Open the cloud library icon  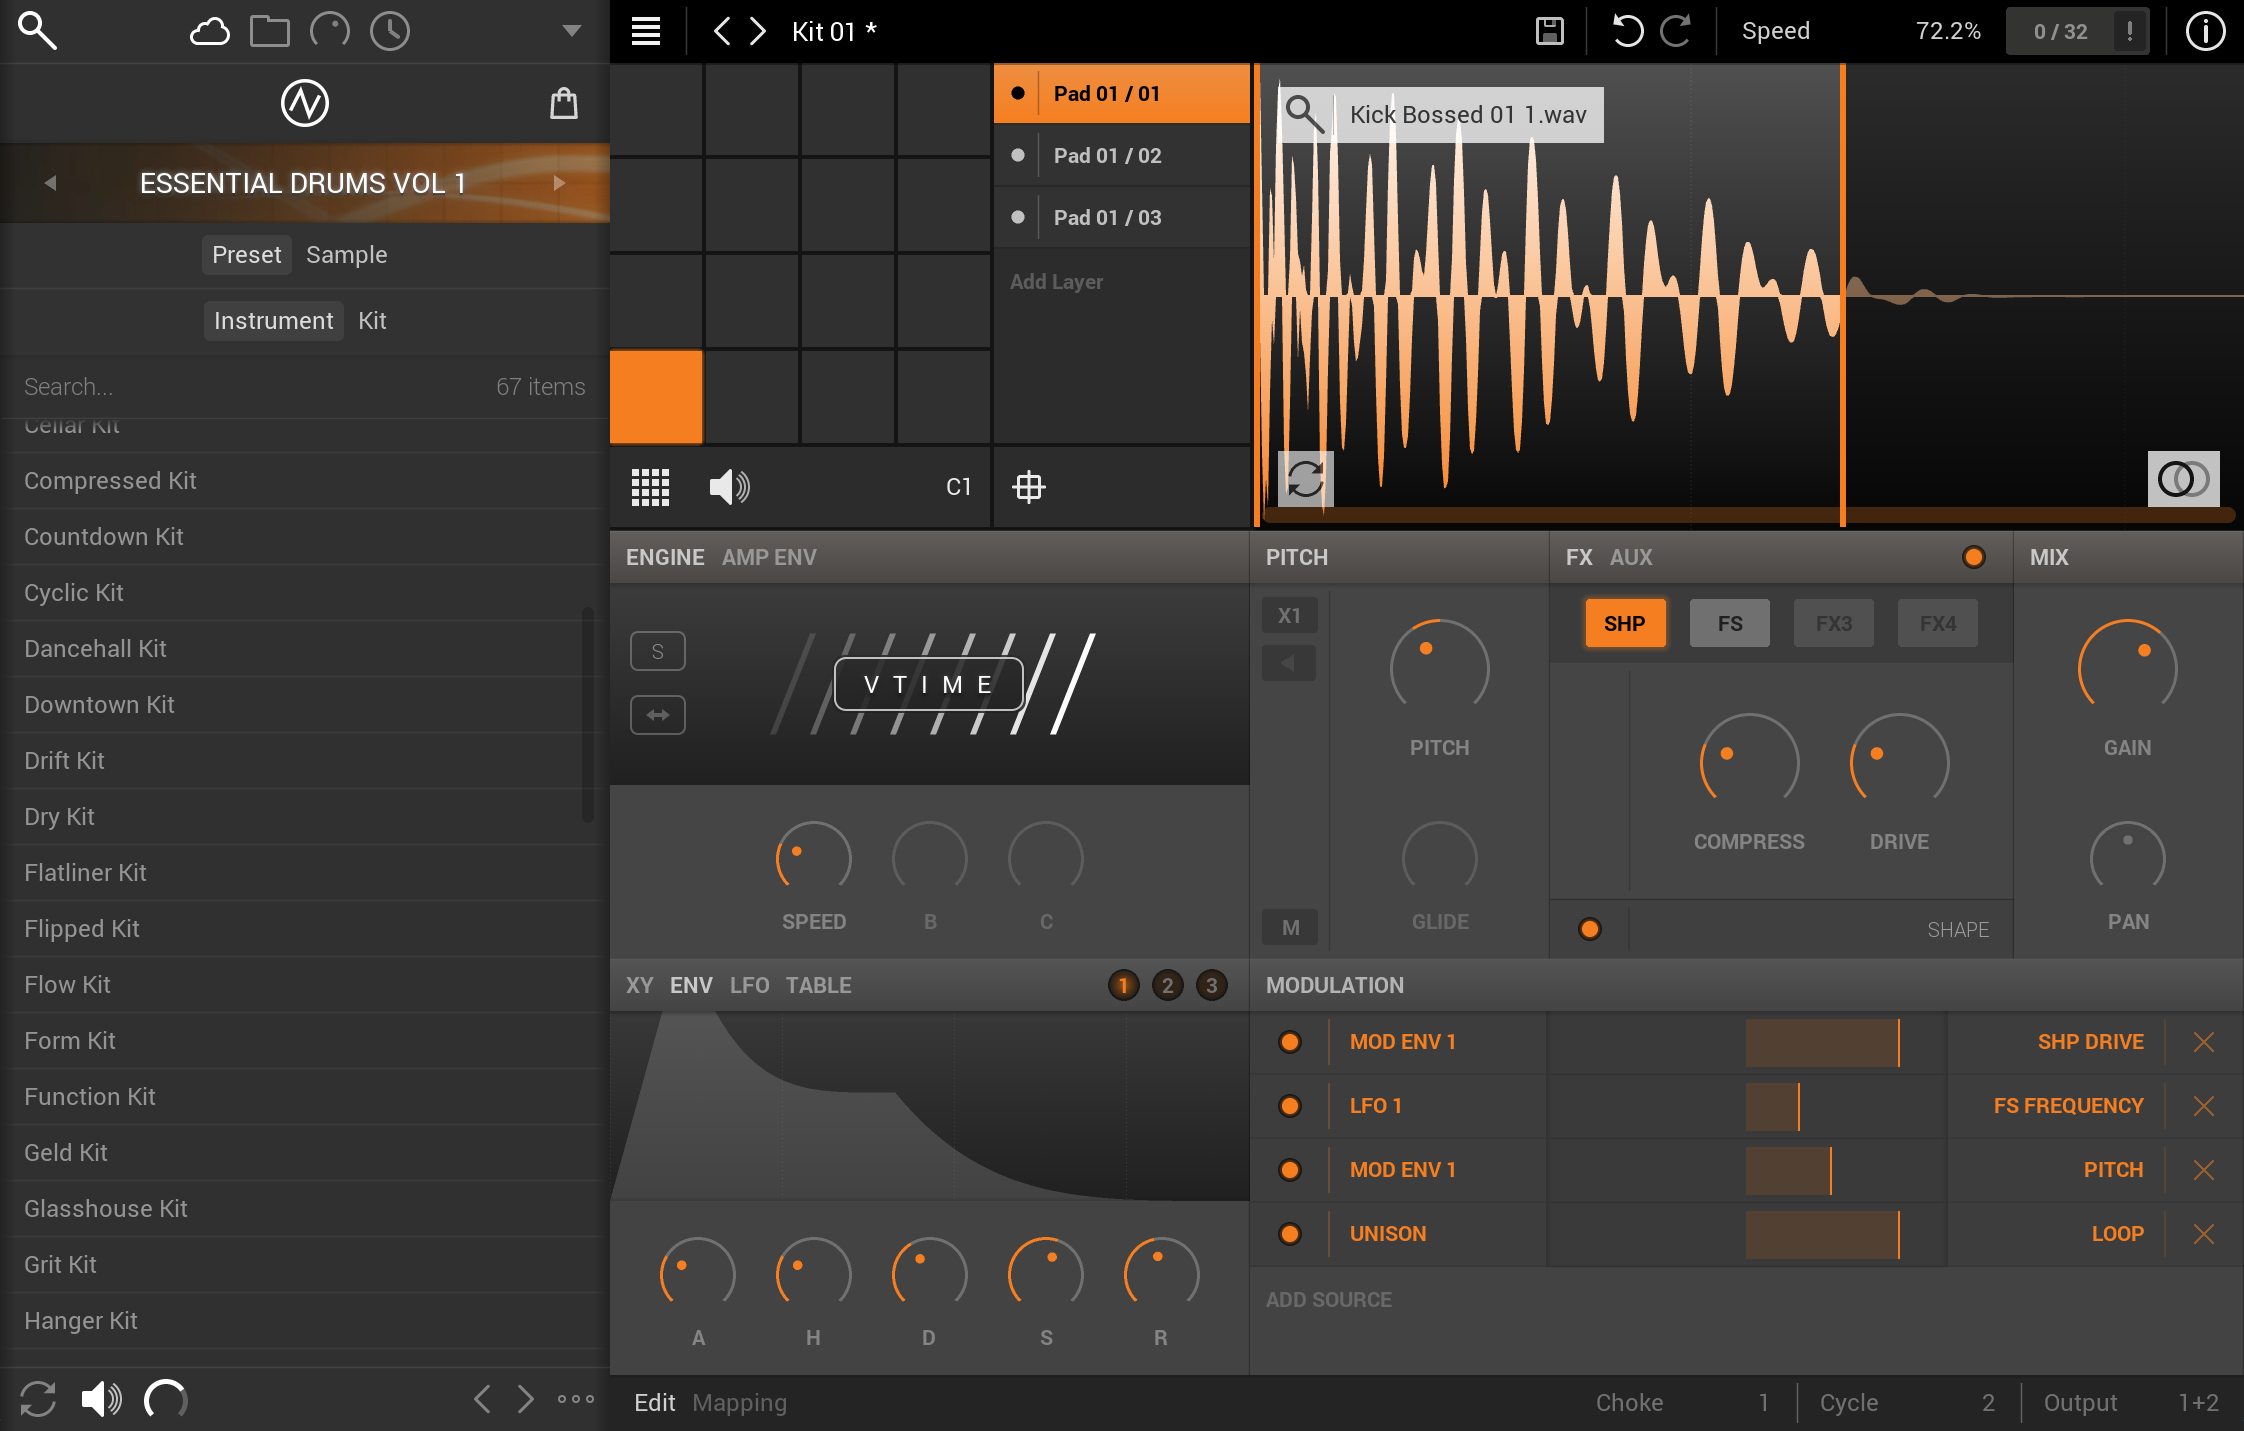[x=210, y=31]
